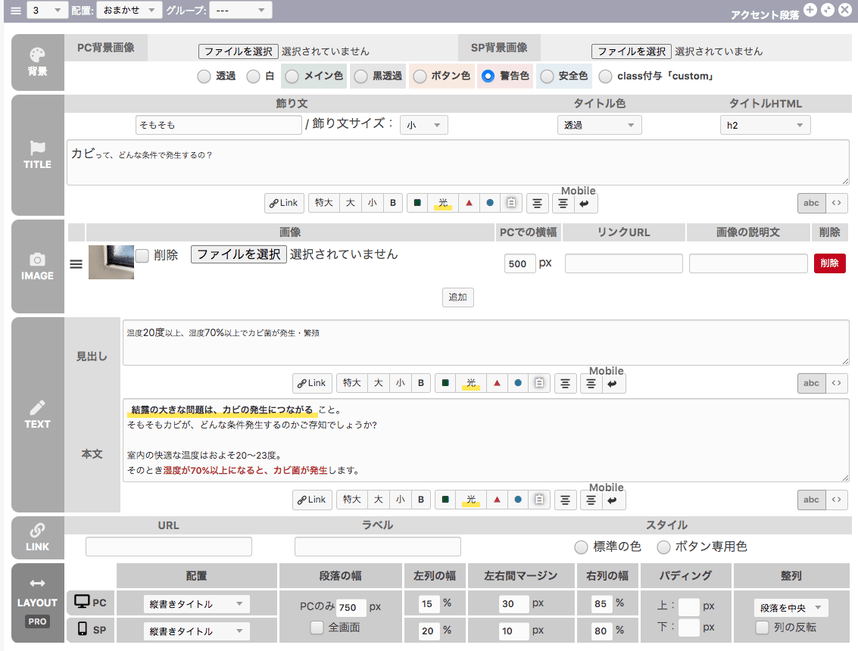The width and height of the screenshot is (858, 651).
Task: Switch the title editor to HTML code view
Action: click(836, 203)
